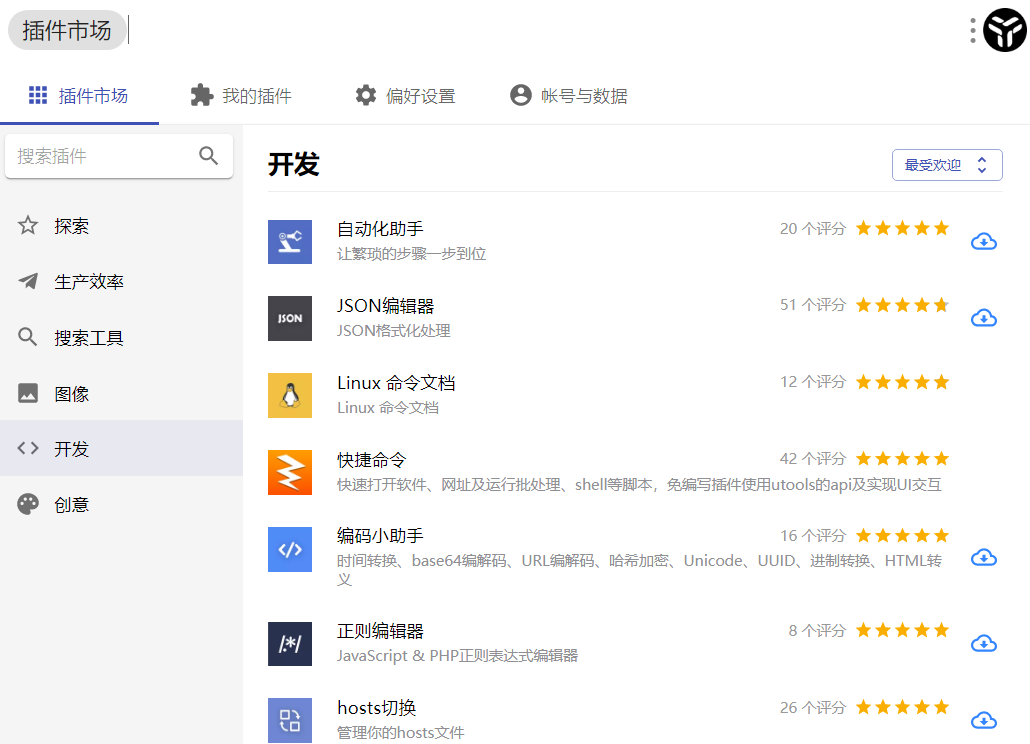
Task: Click the Linux penguin plugin icon
Action: (x=290, y=395)
